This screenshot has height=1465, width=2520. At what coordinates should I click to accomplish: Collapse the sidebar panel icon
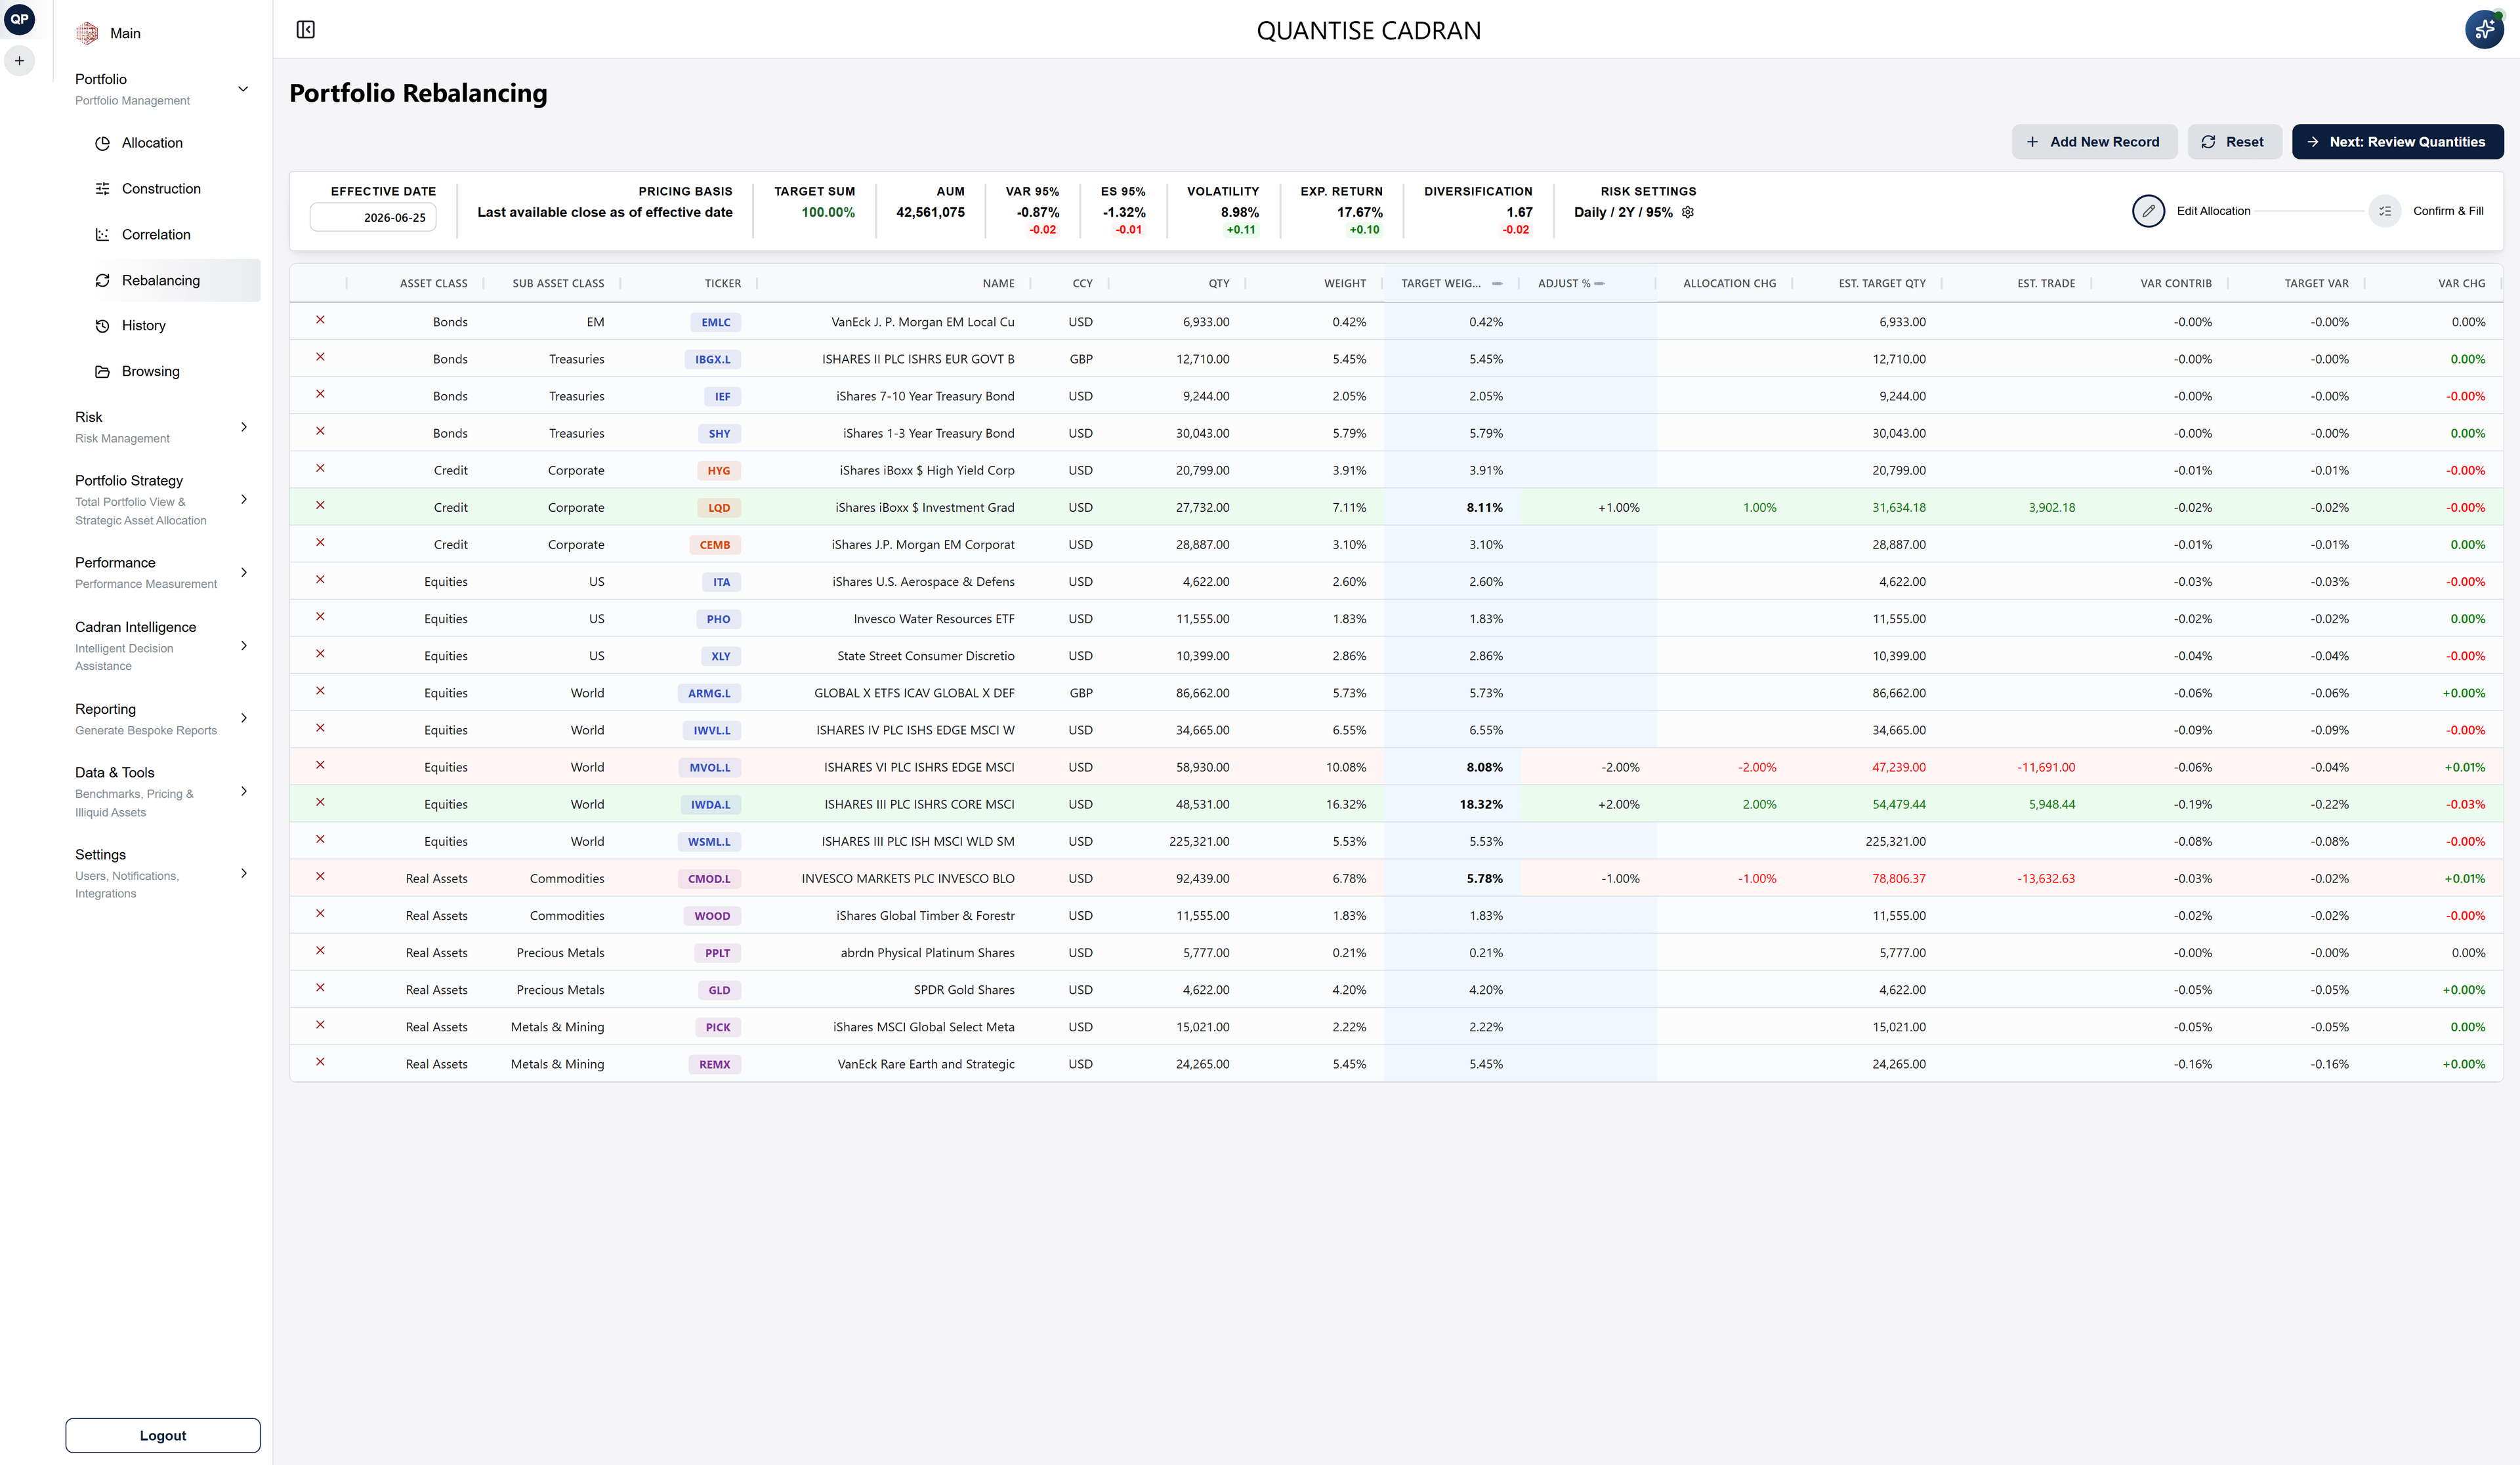coord(306,30)
